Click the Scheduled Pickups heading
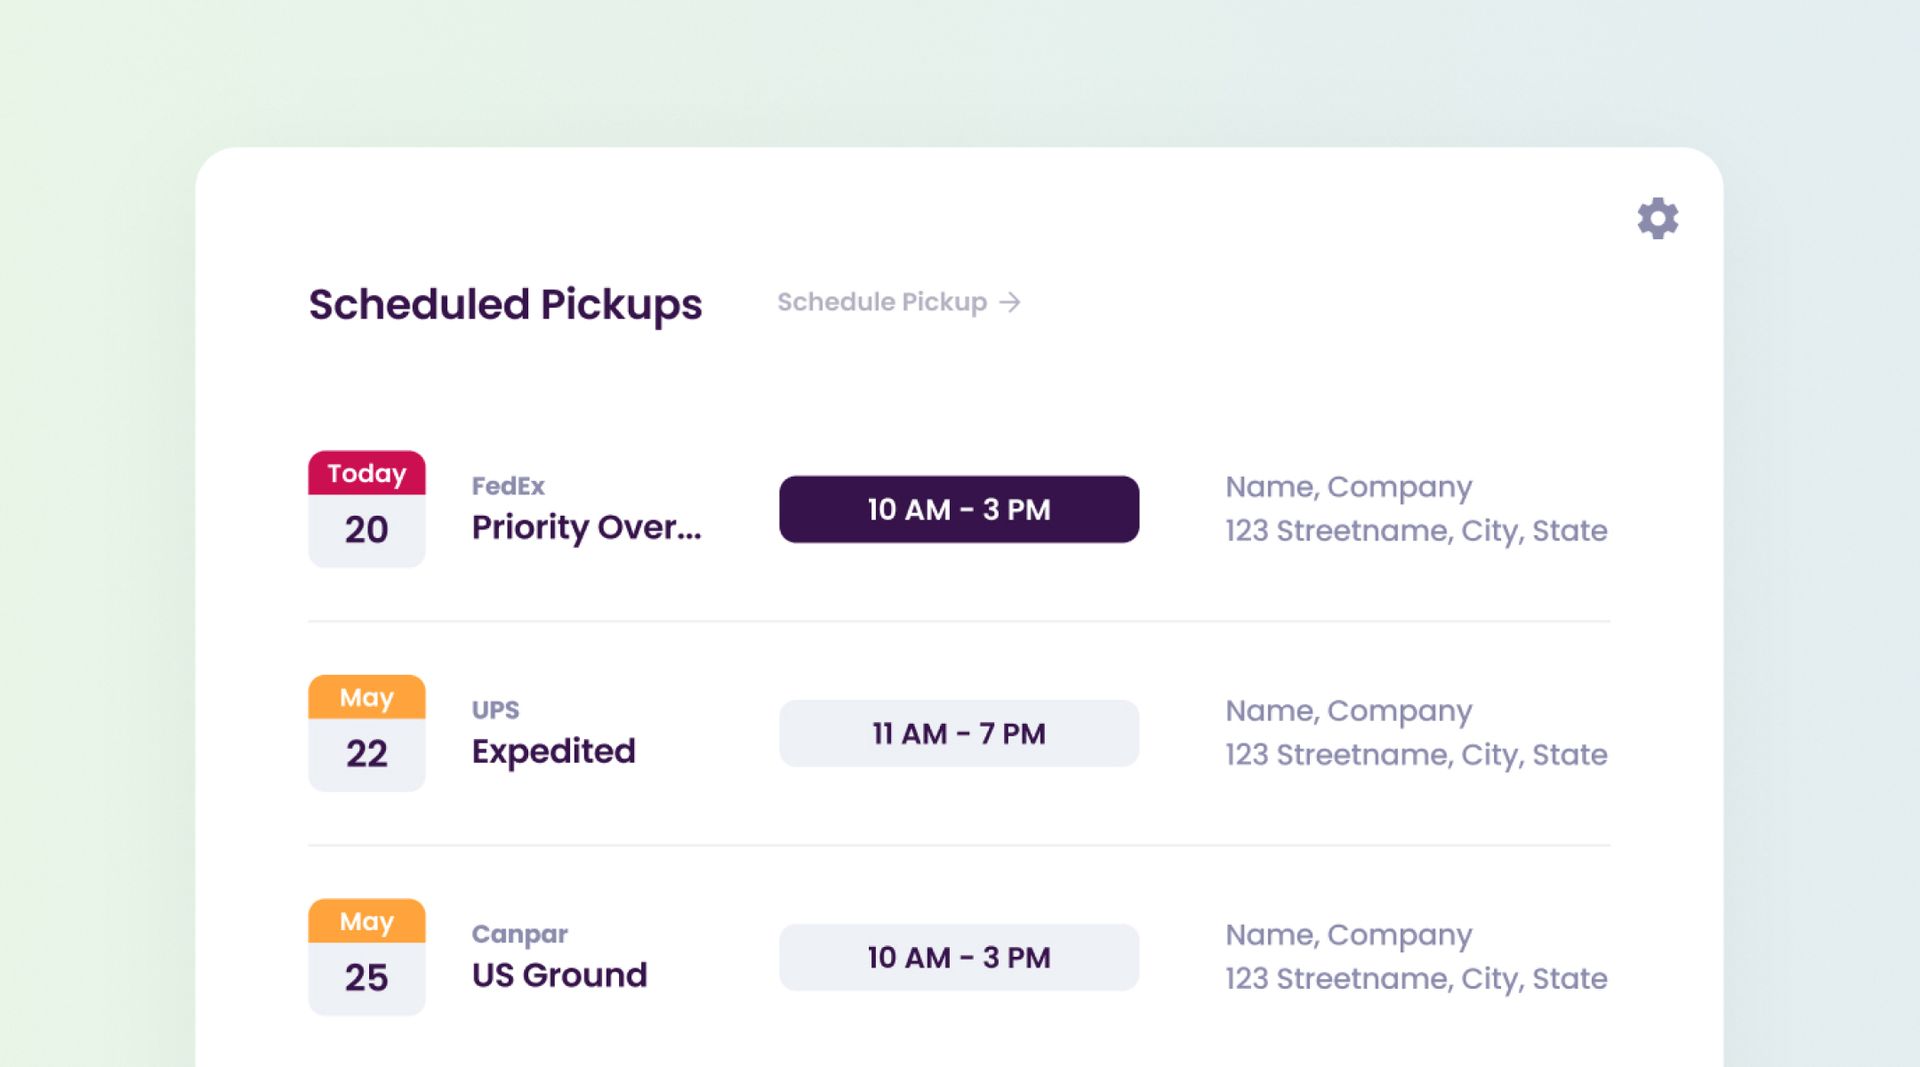This screenshot has width=1920, height=1067. 505,304
